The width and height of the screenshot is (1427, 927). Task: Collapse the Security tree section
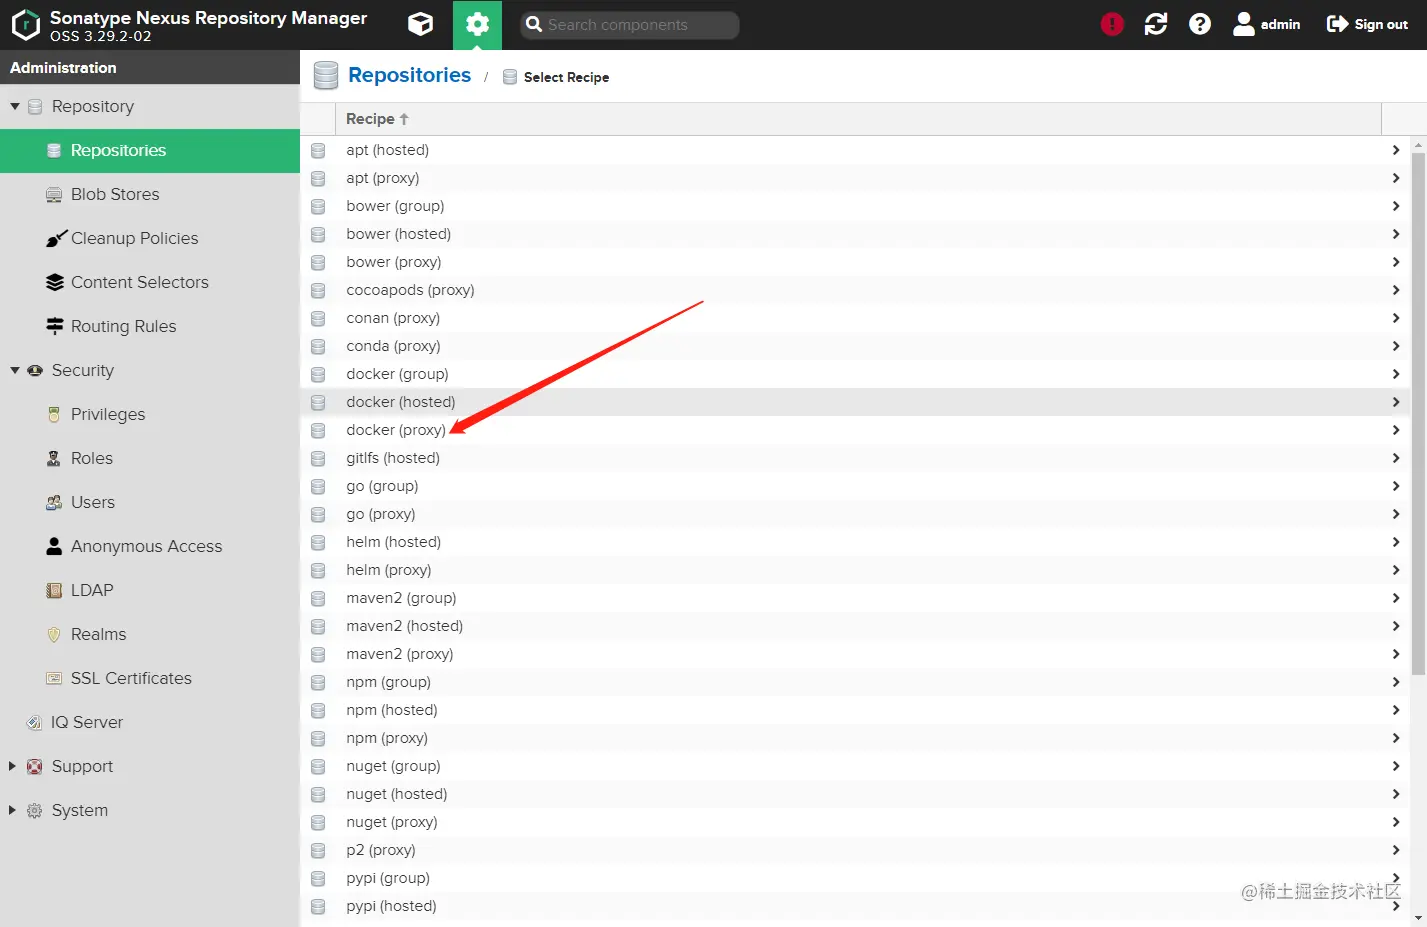pos(15,370)
